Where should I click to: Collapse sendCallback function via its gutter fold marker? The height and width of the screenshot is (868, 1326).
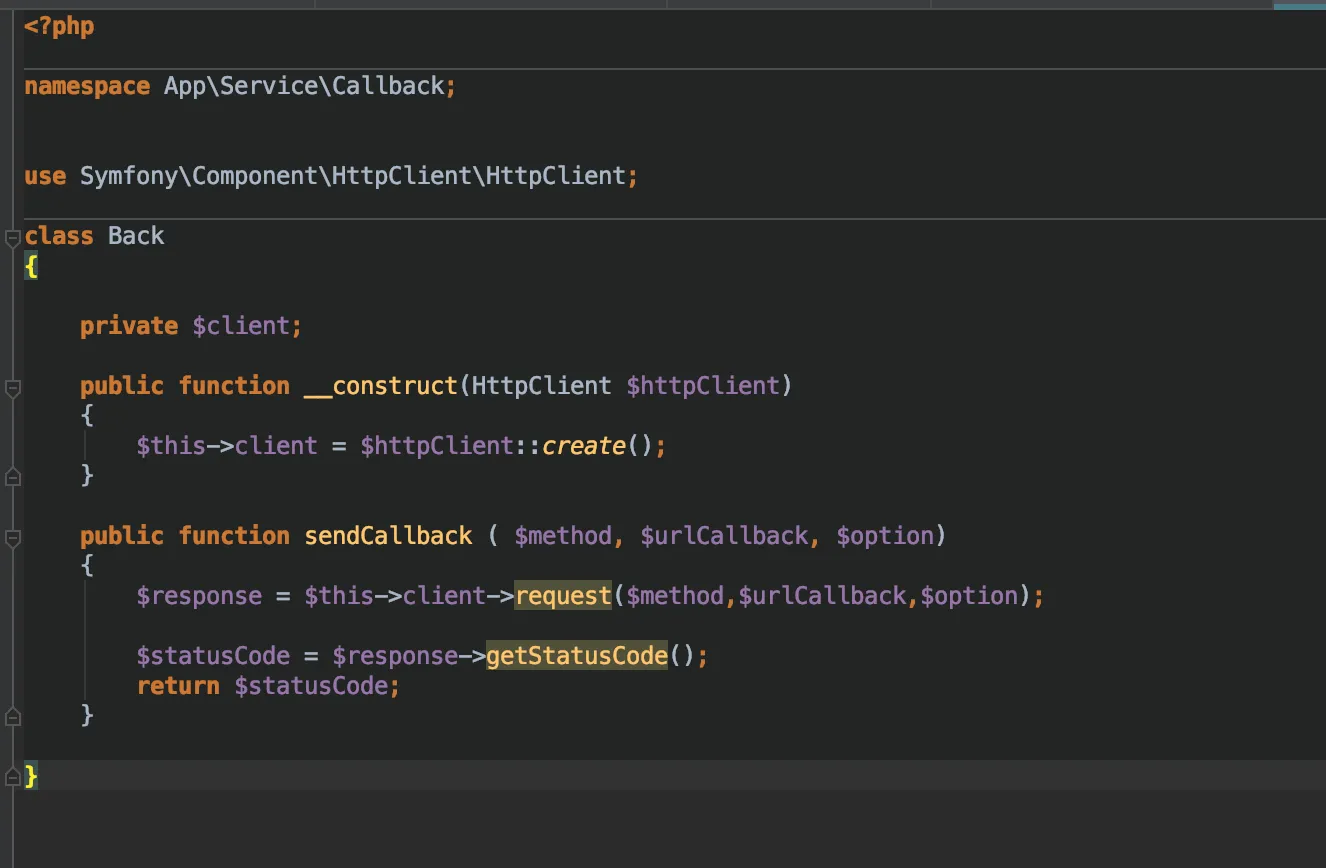tap(12, 538)
